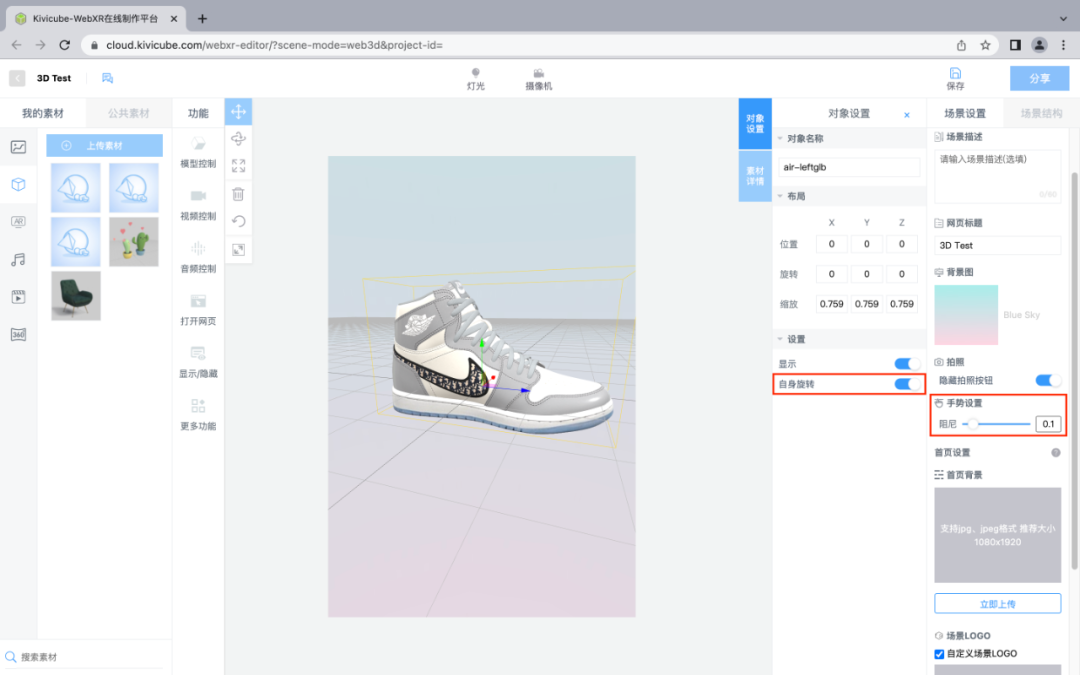Select the rotate tool in toolbar
Image resolution: width=1080 pixels, height=675 pixels.
[238, 138]
